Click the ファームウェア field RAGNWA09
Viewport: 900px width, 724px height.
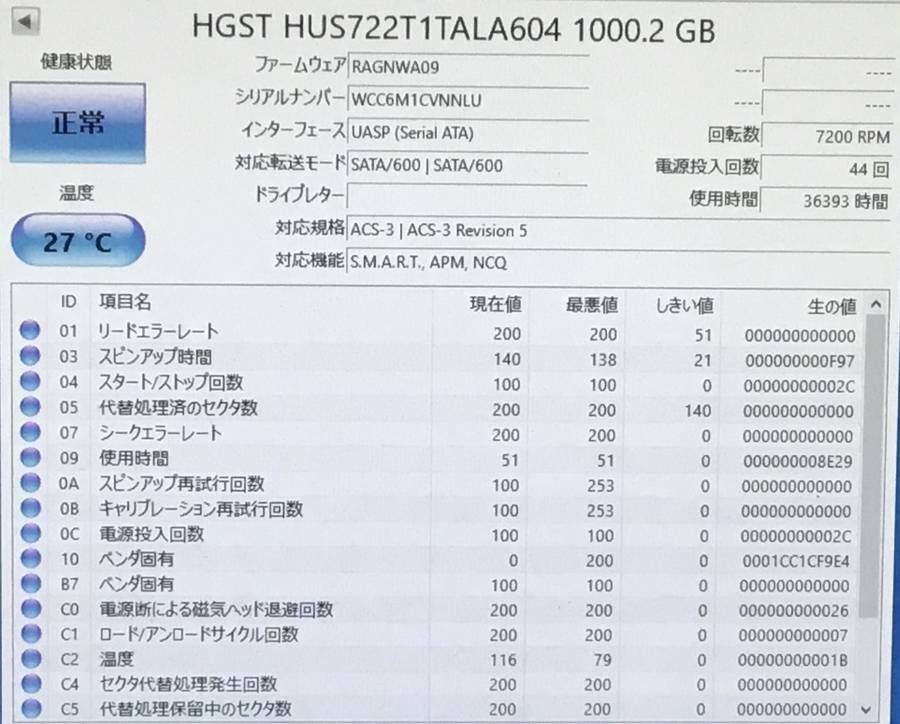[x=468, y=67]
